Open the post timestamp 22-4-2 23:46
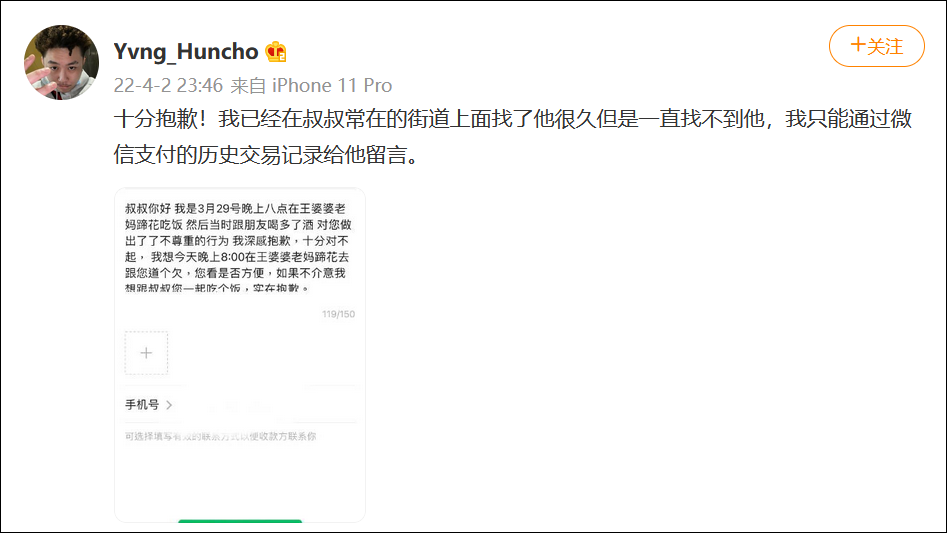 click(x=168, y=86)
